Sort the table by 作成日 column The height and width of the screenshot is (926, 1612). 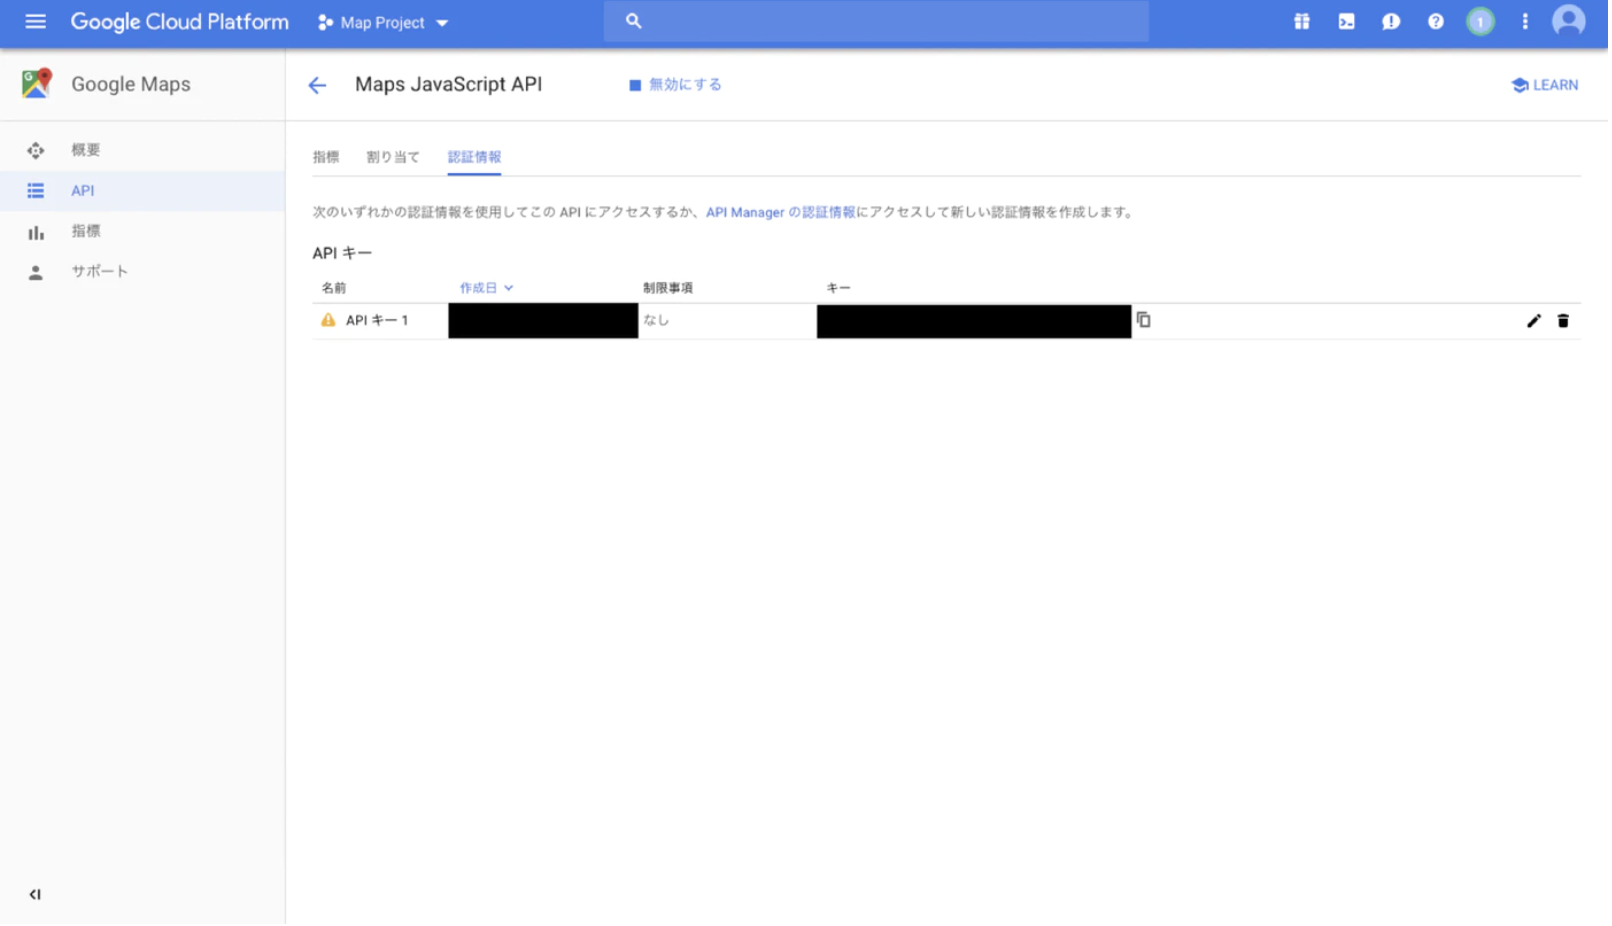[x=488, y=288]
